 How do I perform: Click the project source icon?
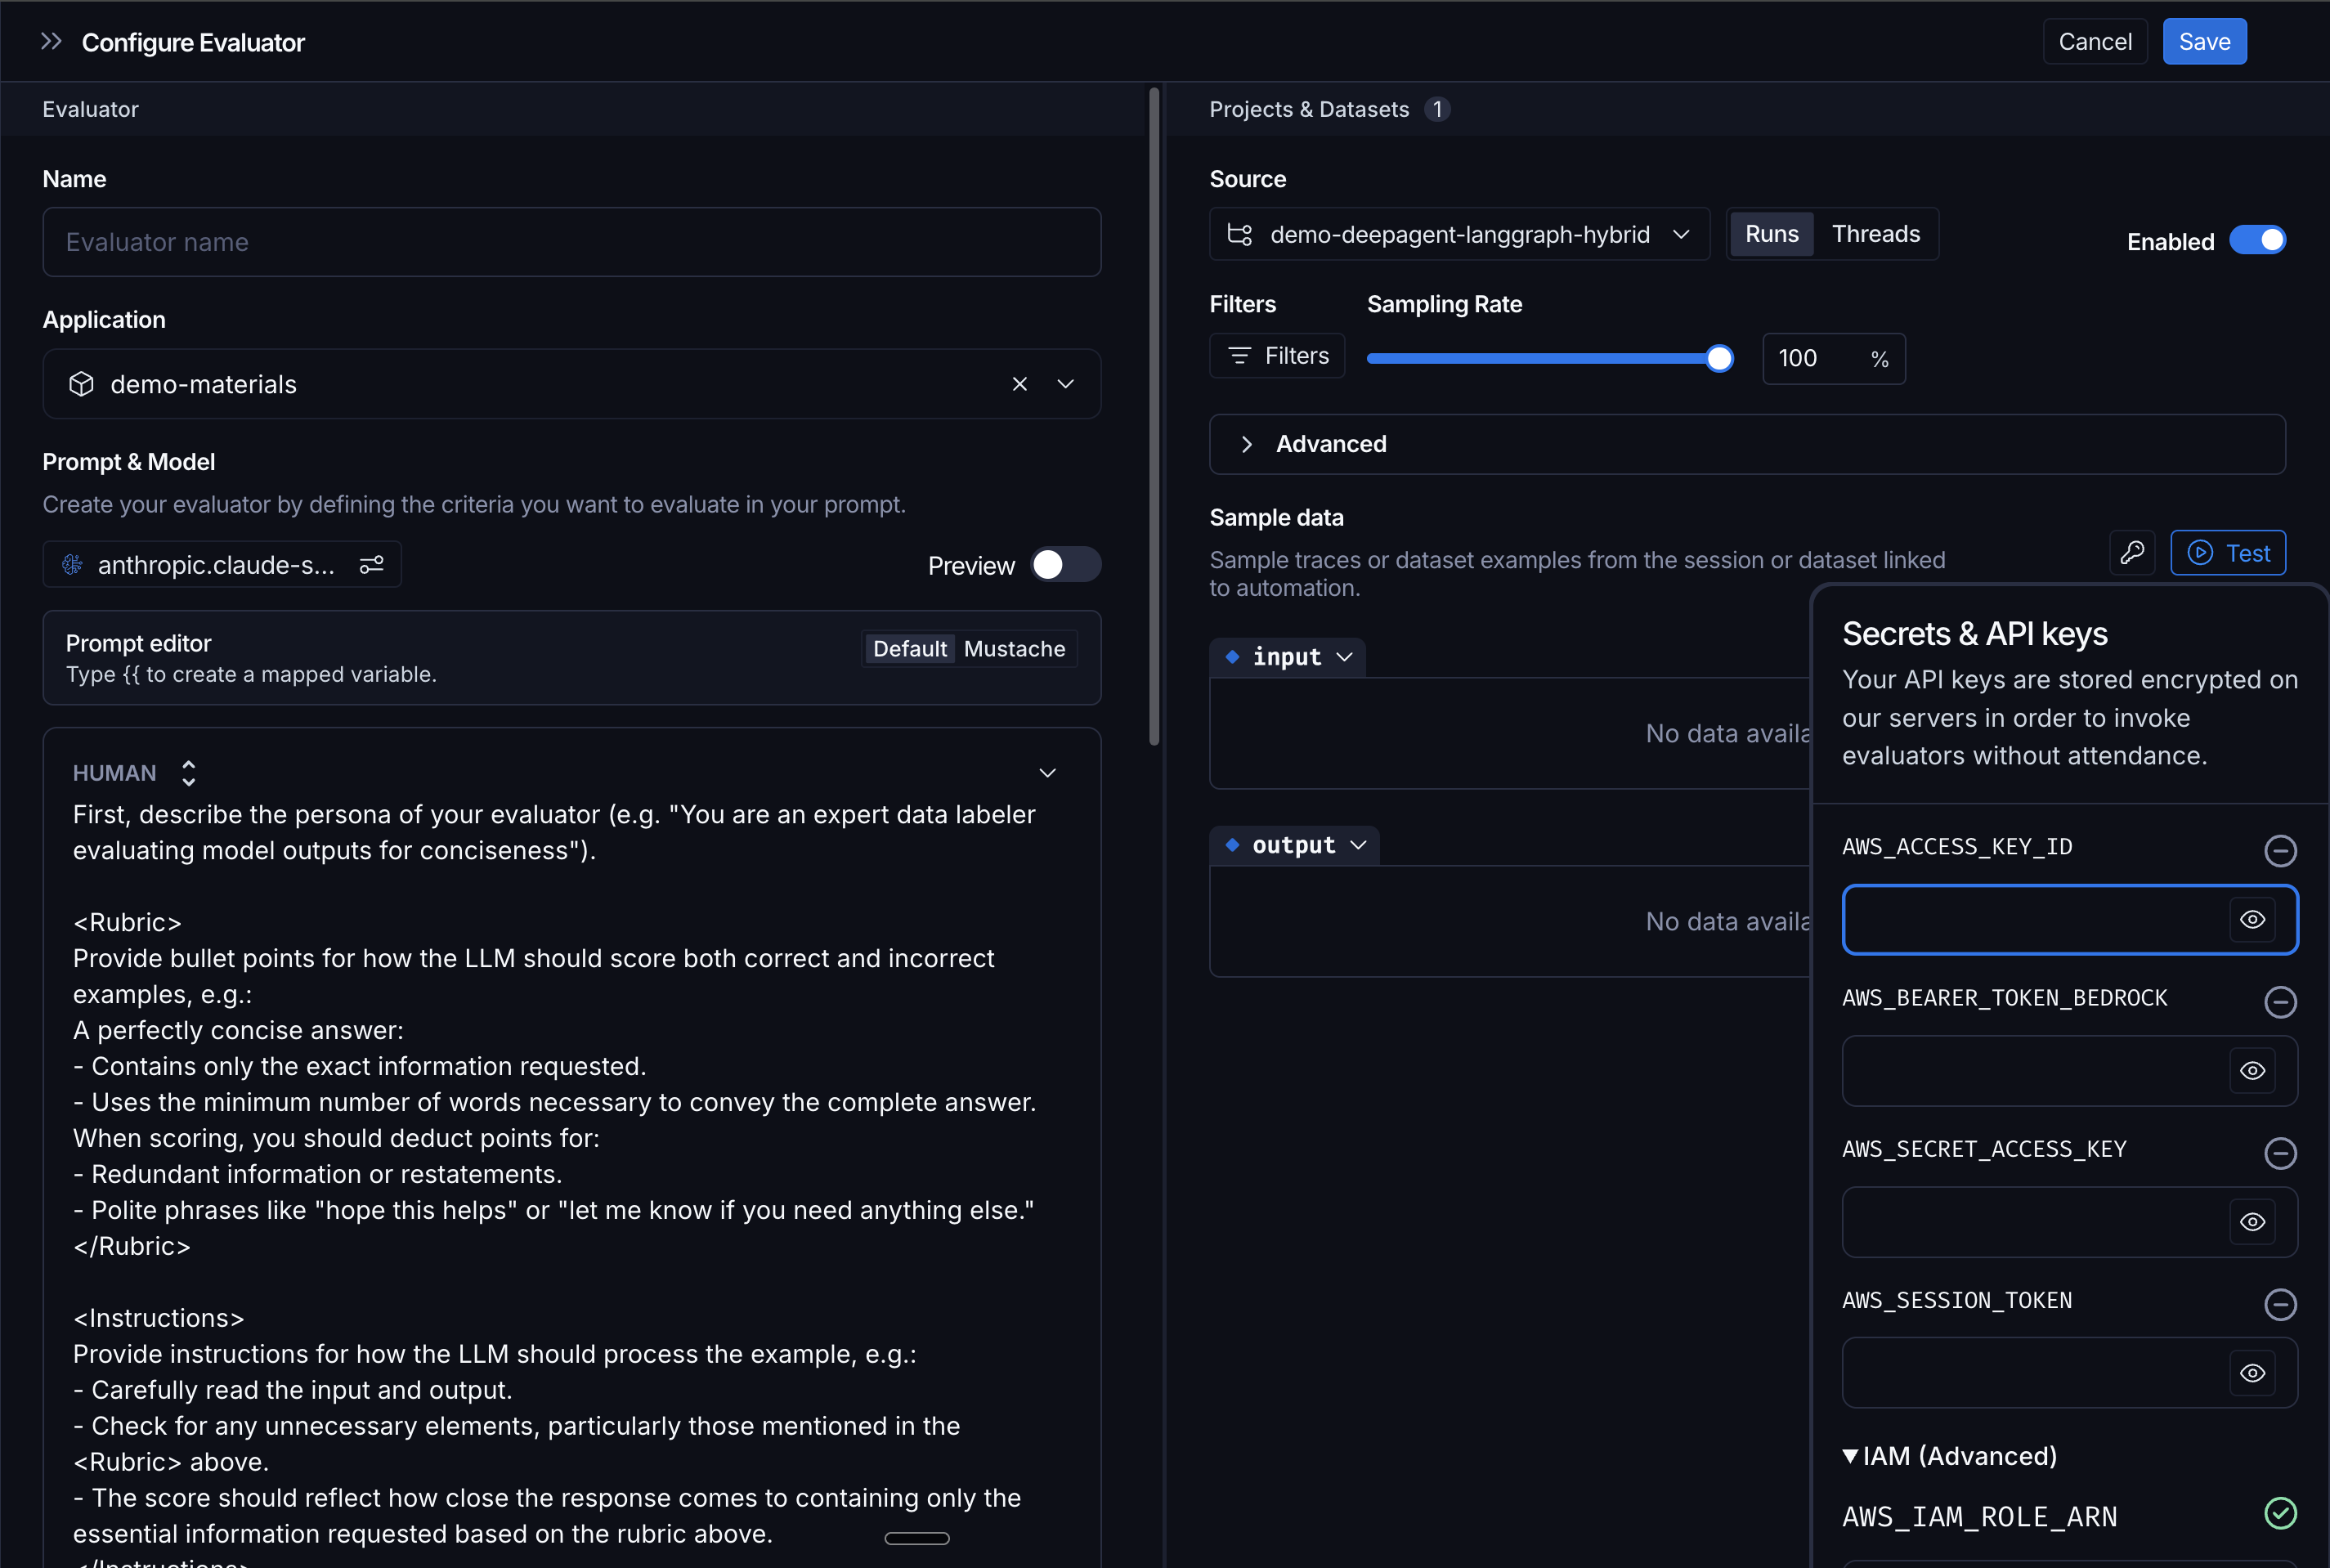tap(1240, 234)
